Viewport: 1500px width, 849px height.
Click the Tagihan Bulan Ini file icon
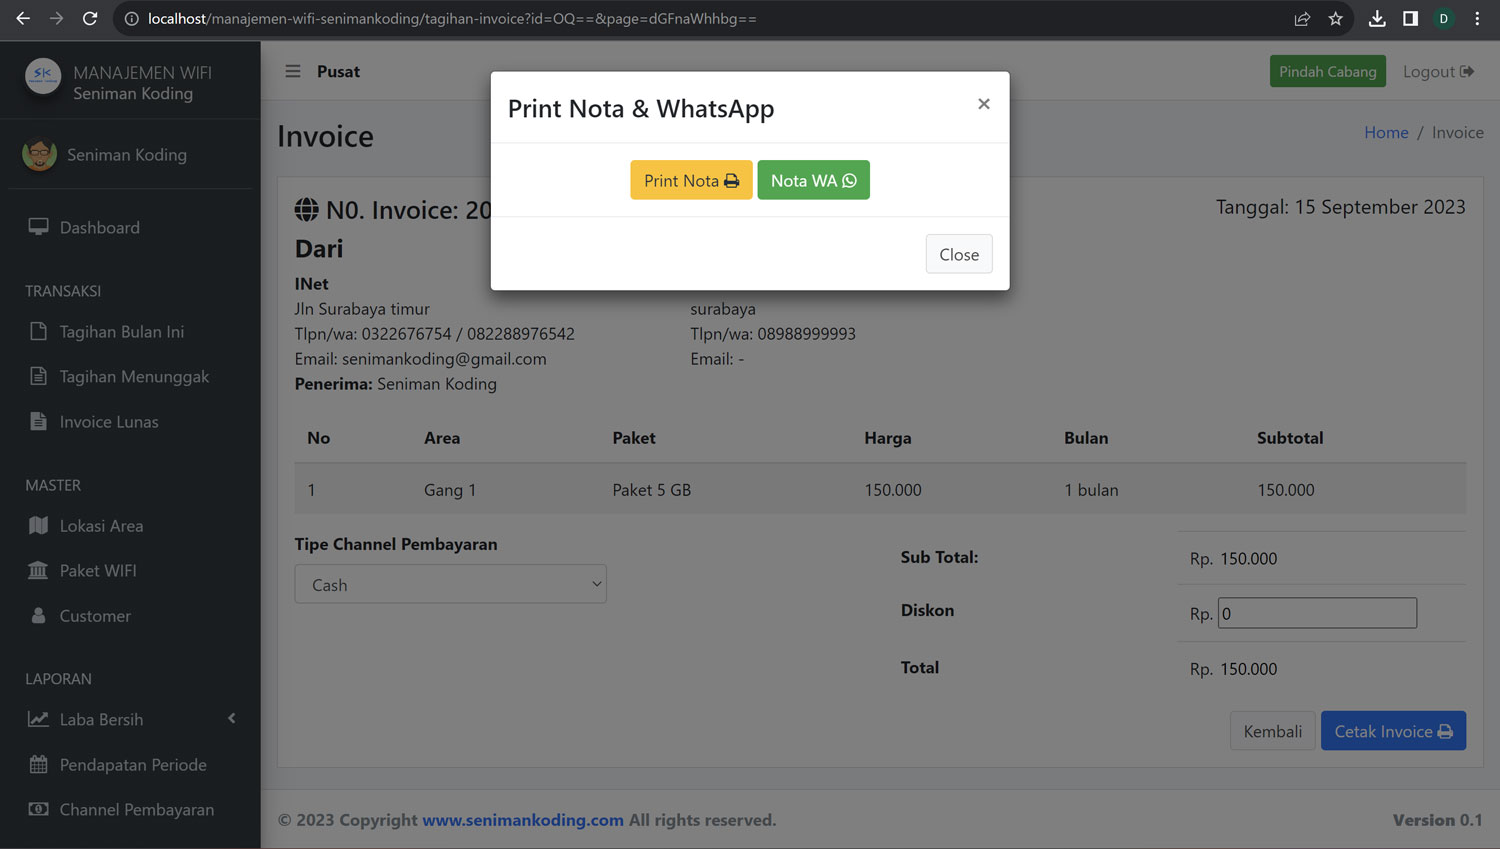tap(38, 331)
